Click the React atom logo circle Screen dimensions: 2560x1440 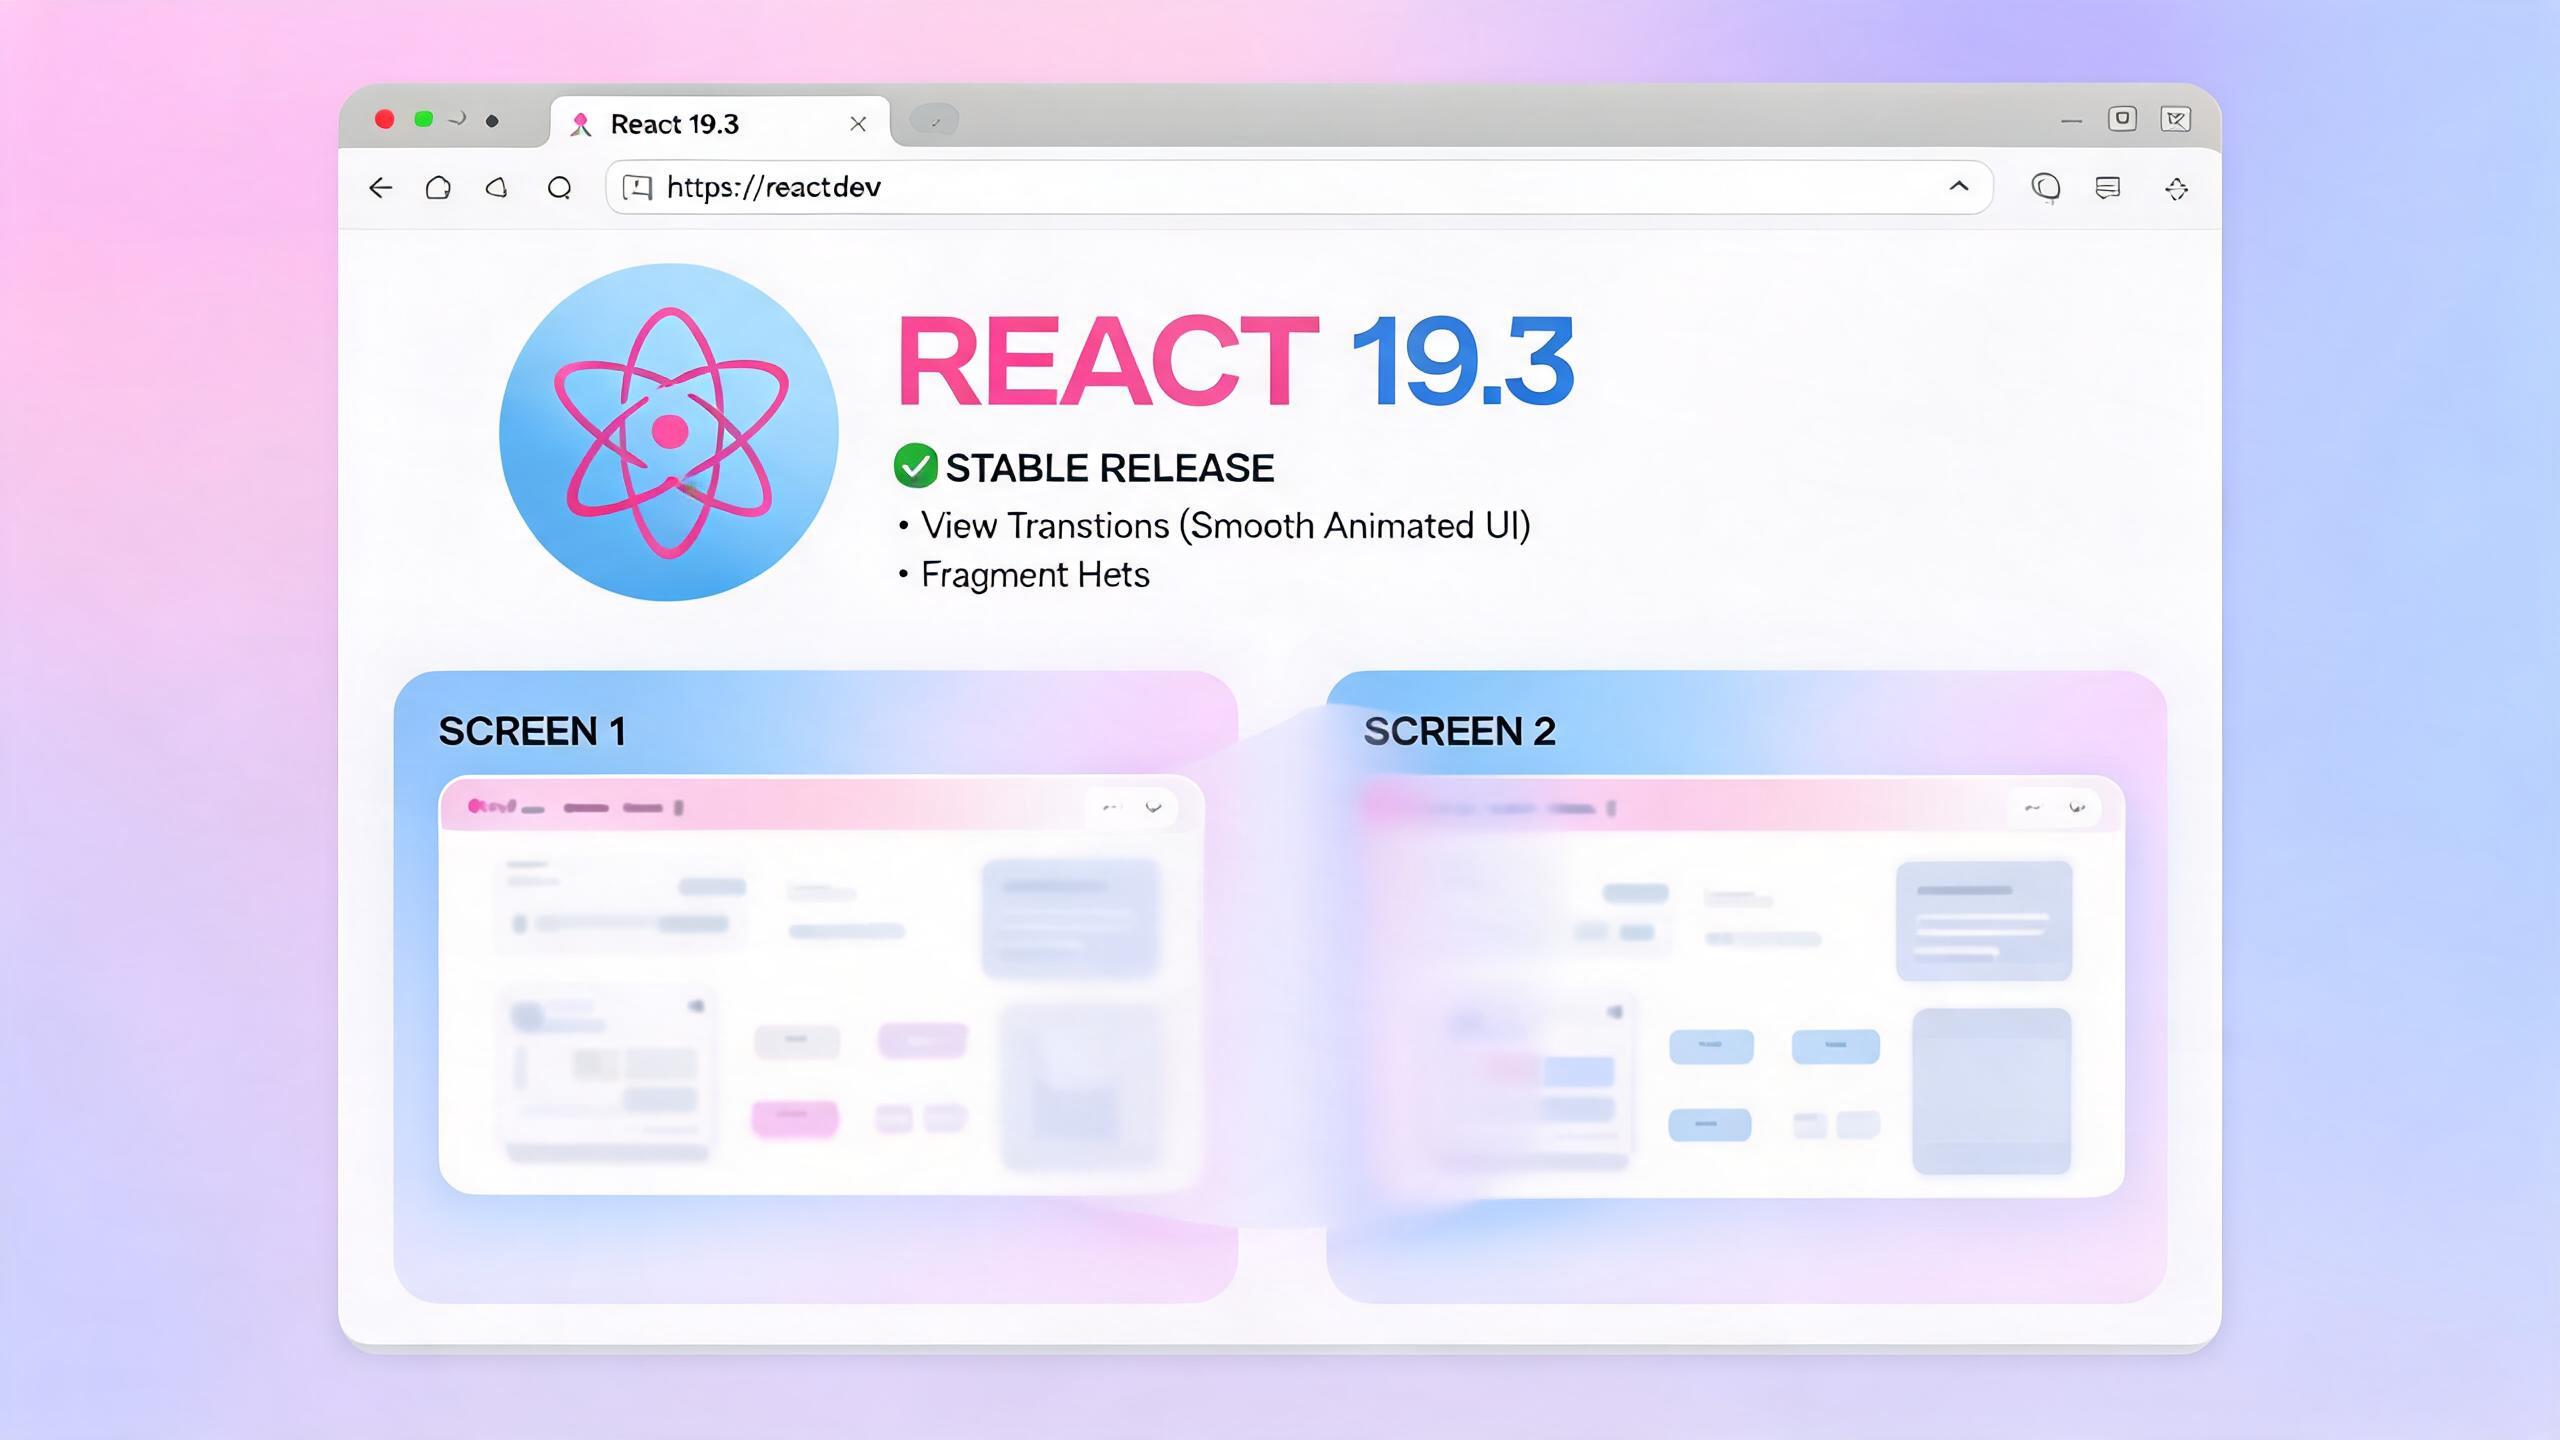point(669,432)
